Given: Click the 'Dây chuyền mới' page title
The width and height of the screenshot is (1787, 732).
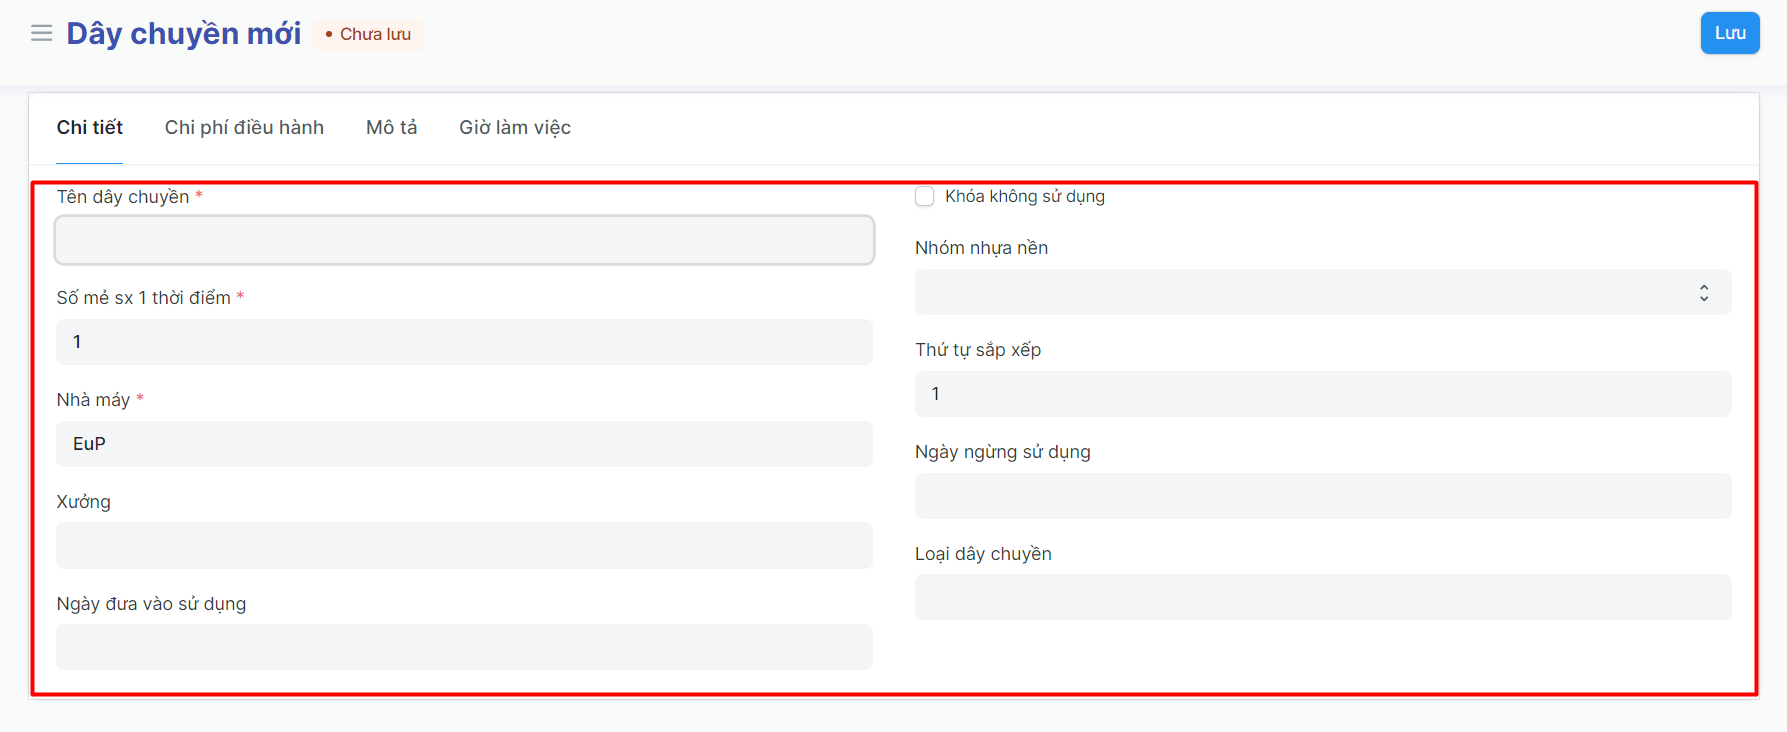Looking at the screenshot, I should coord(184,34).
